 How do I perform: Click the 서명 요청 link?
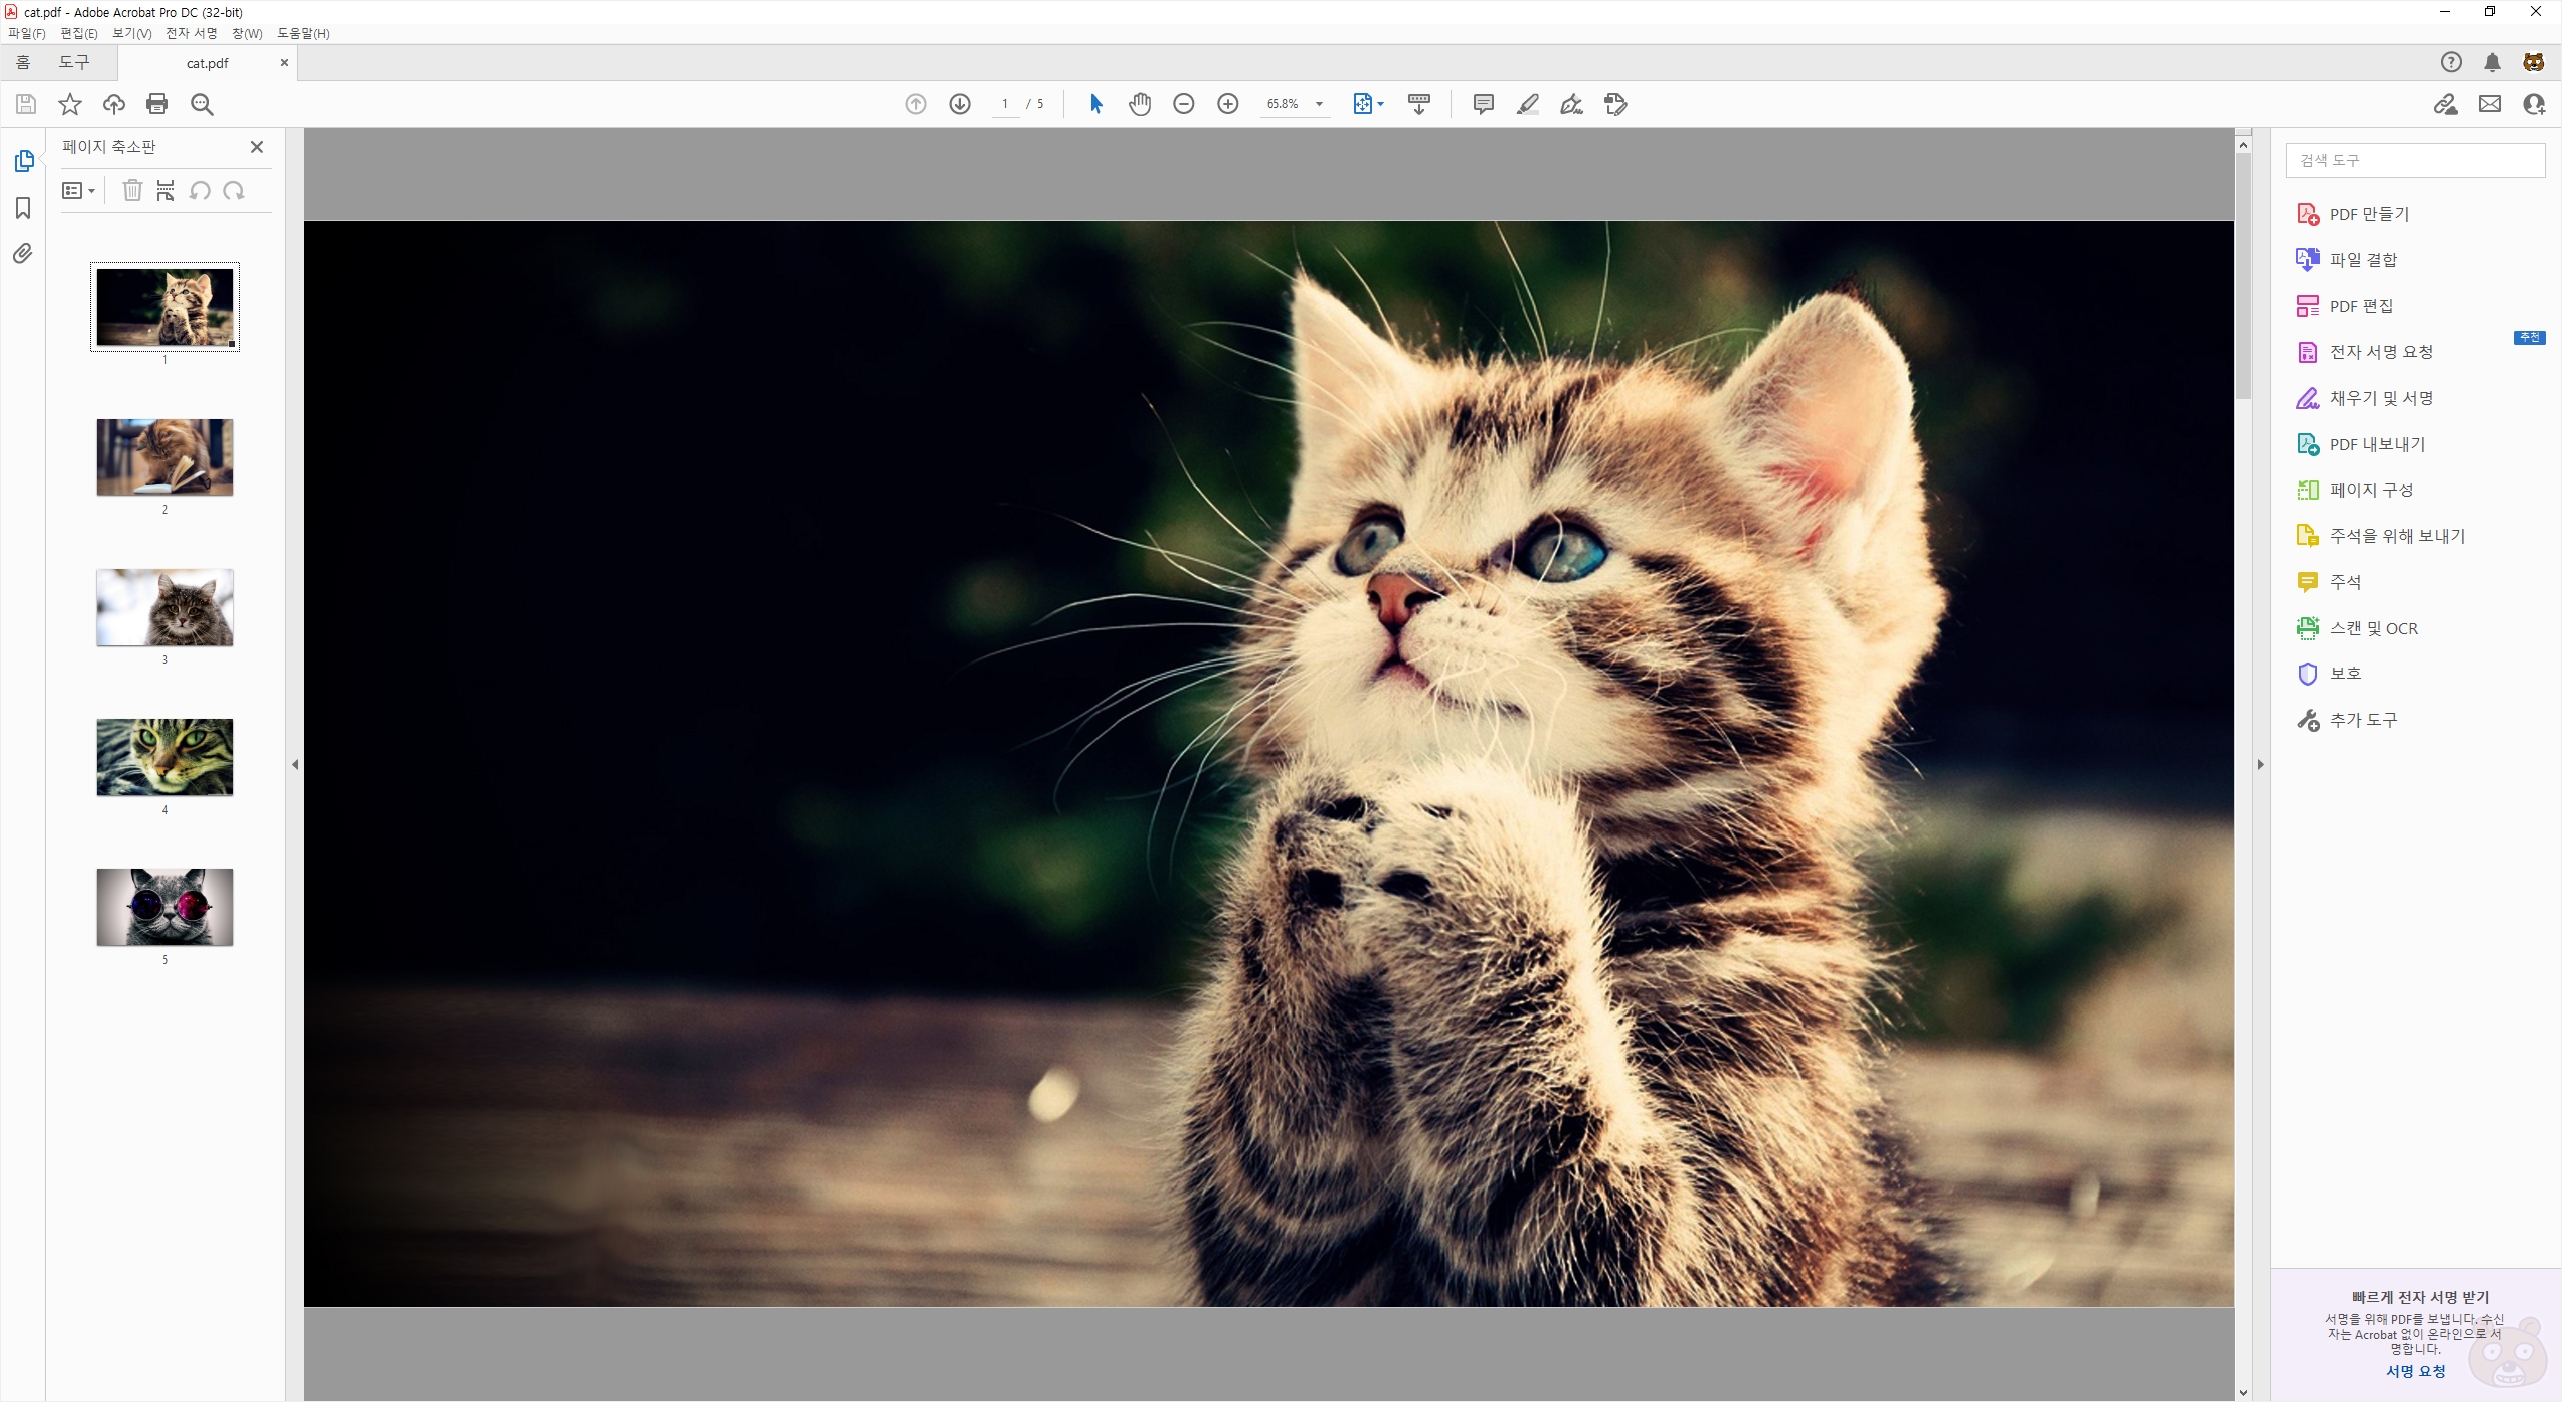coord(2415,1371)
